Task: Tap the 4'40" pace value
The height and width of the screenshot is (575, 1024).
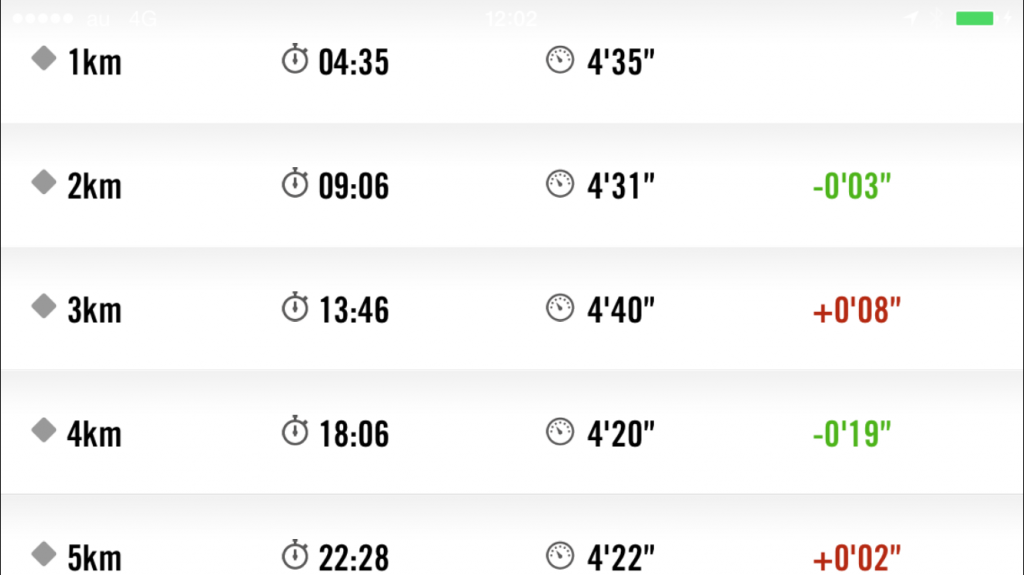Action: pyautogui.click(x=620, y=310)
